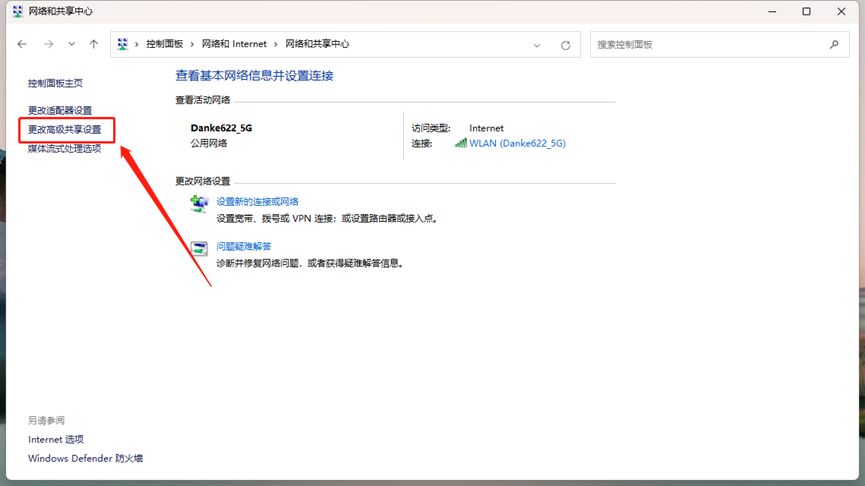
Task: Click the icon beside 设置新的连接或网络
Action: point(199,204)
